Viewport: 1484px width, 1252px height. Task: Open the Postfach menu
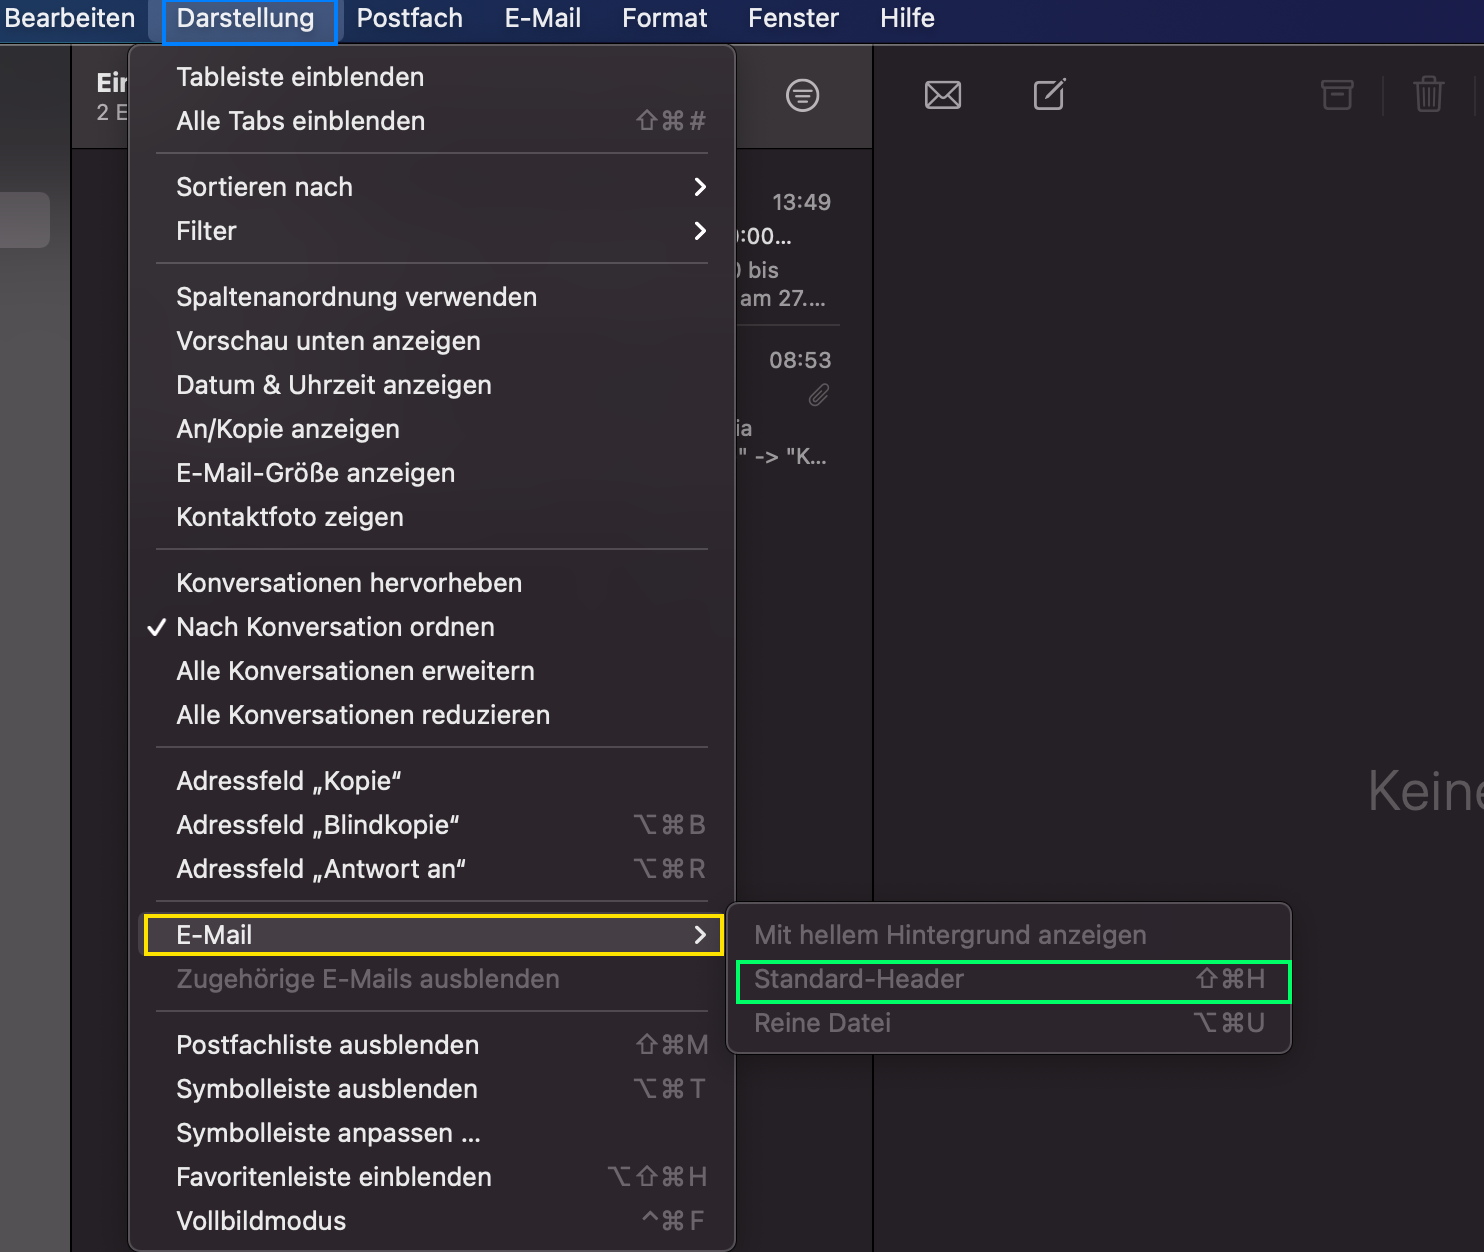coord(410,18)
